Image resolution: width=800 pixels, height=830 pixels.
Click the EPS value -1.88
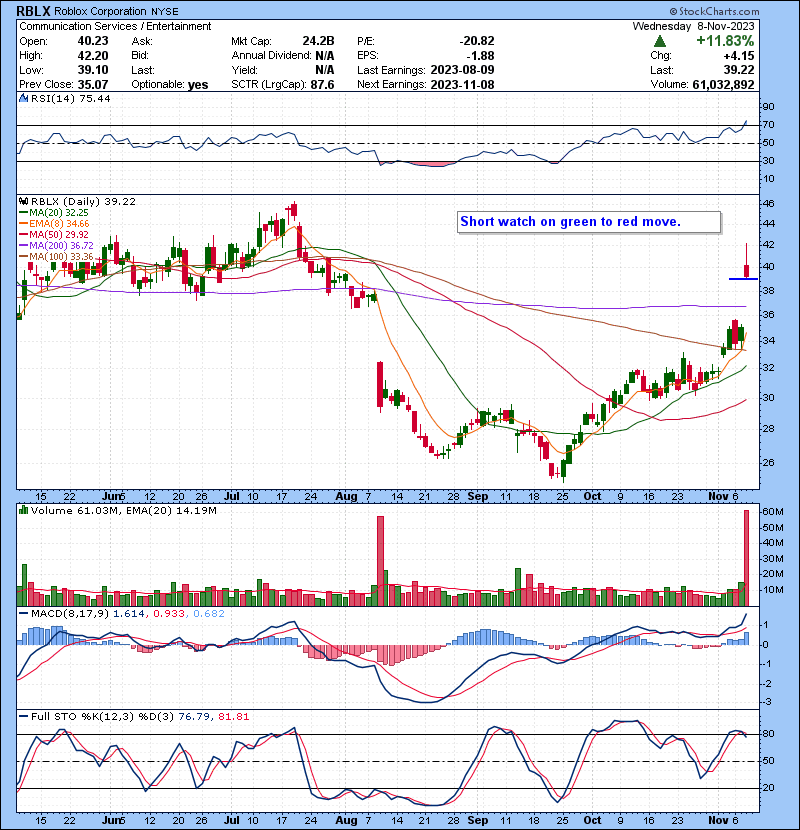(480, 56)
